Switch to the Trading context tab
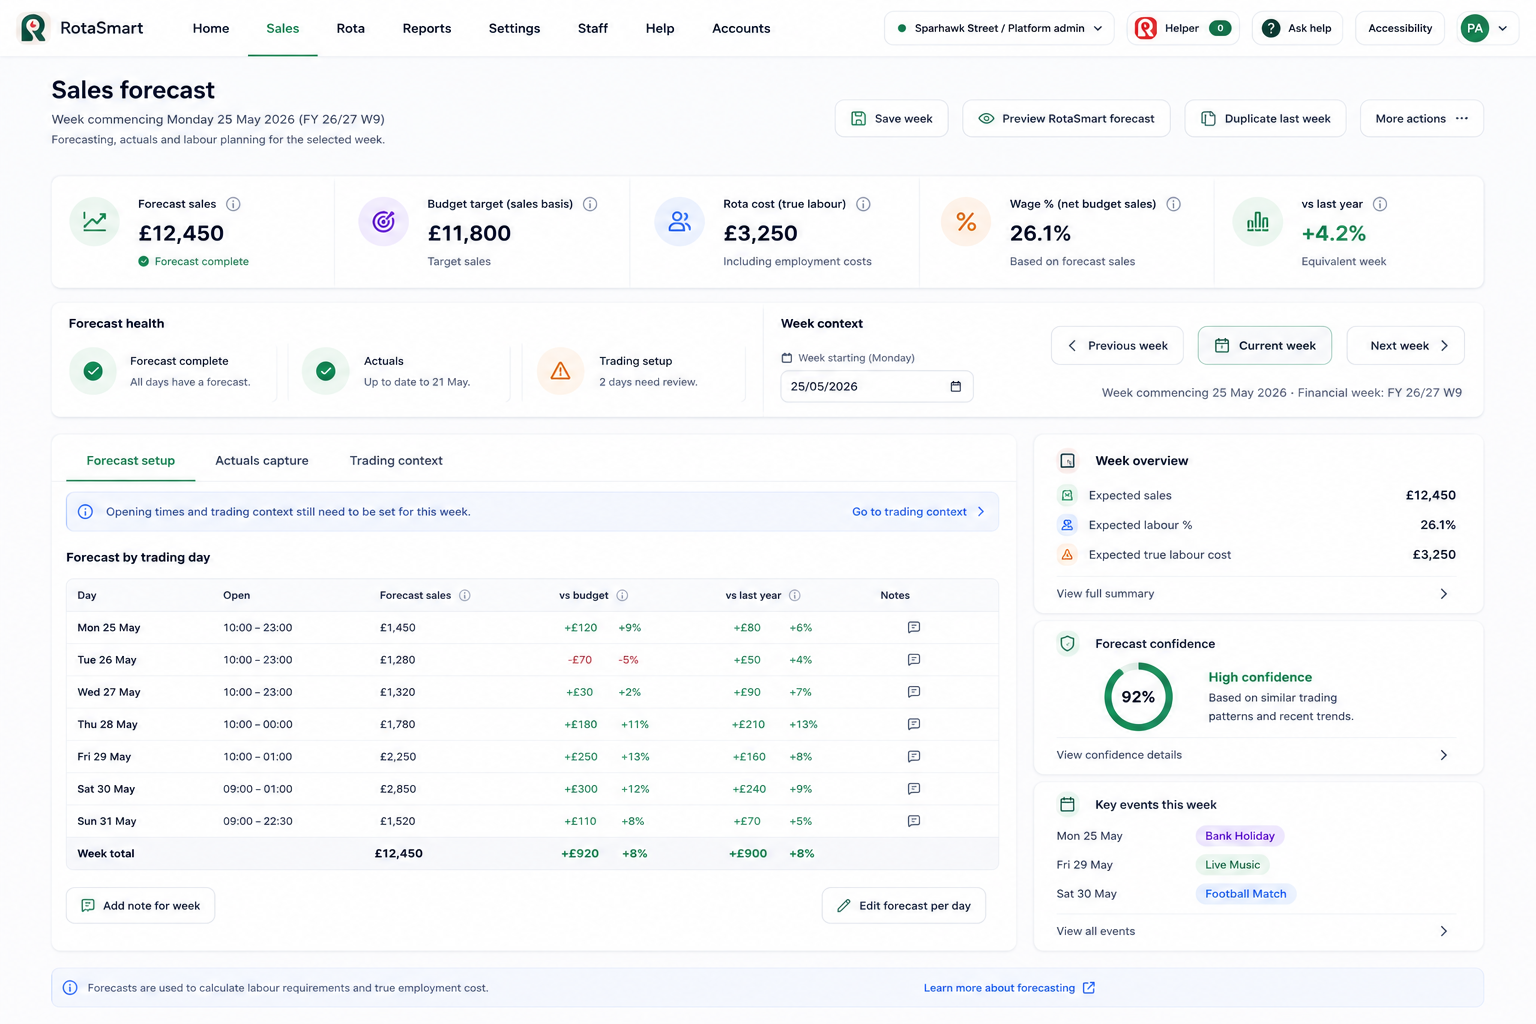 point(396,461)
